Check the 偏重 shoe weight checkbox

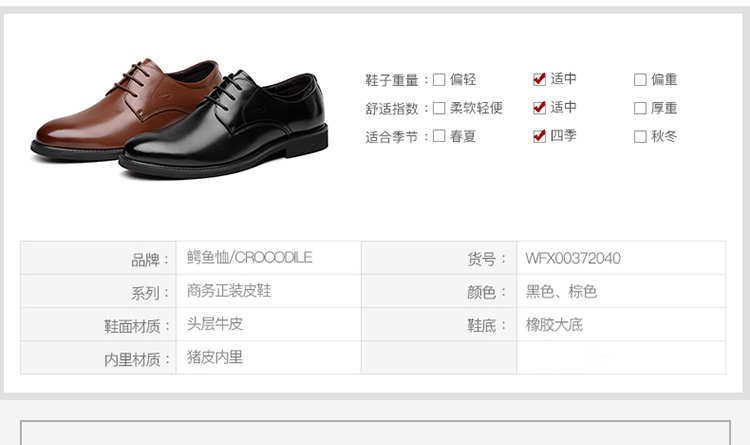pos(640,79)
